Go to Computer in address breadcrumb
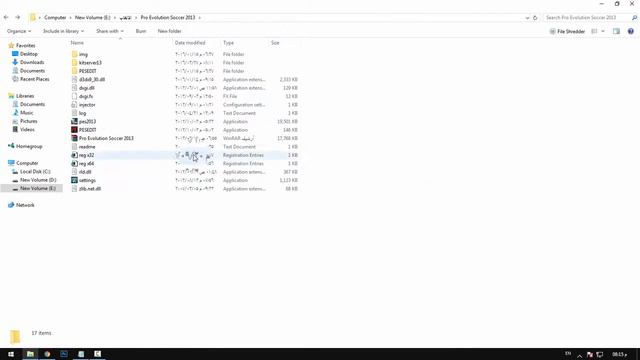Screen dimensions: 640x360 click(x=55, y=18)
